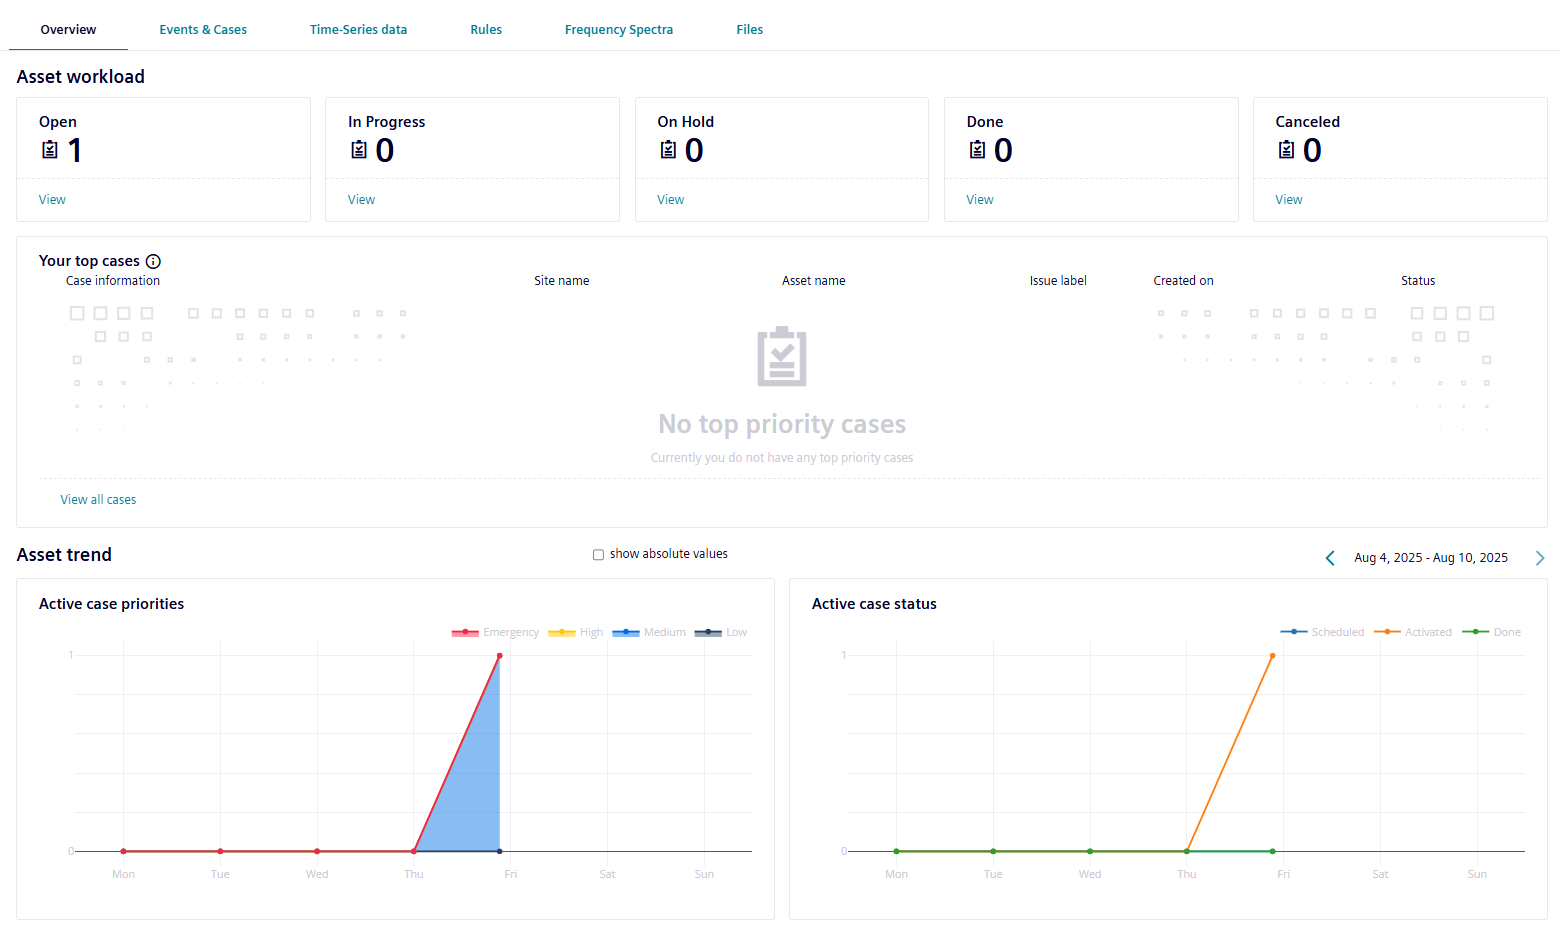This screenshot has width=1560, height=929.
Task: Click the info icon beside Your top cases
Action: click(x=153, y=262)
